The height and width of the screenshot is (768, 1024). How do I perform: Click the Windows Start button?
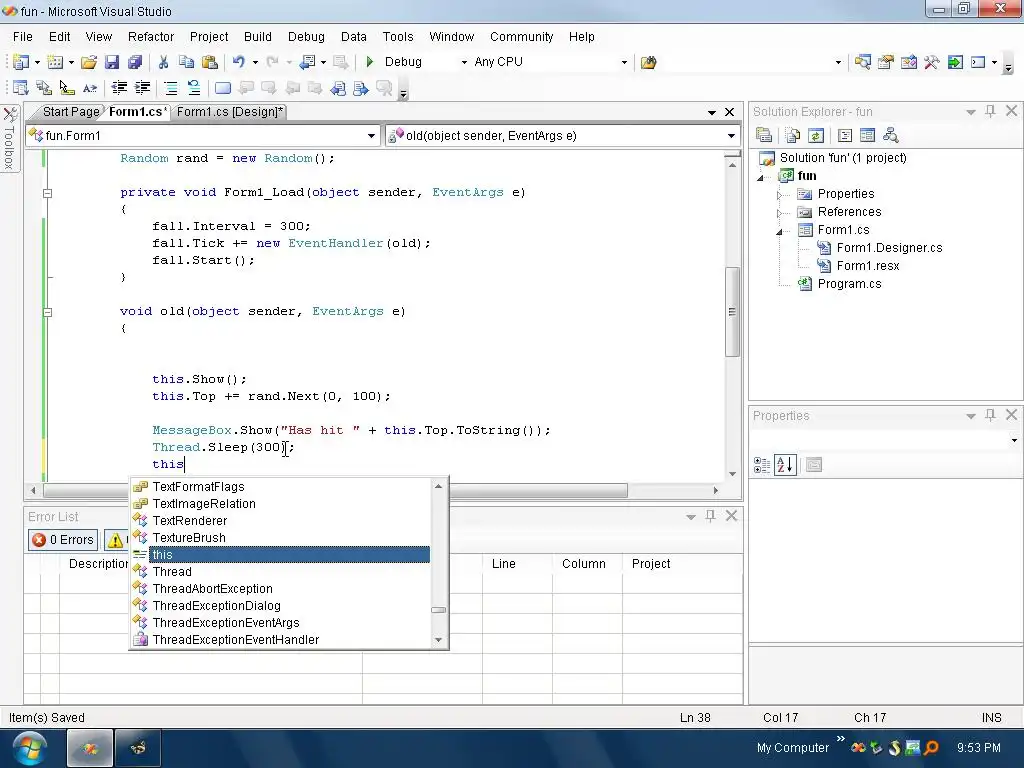(x=29, y=748)
